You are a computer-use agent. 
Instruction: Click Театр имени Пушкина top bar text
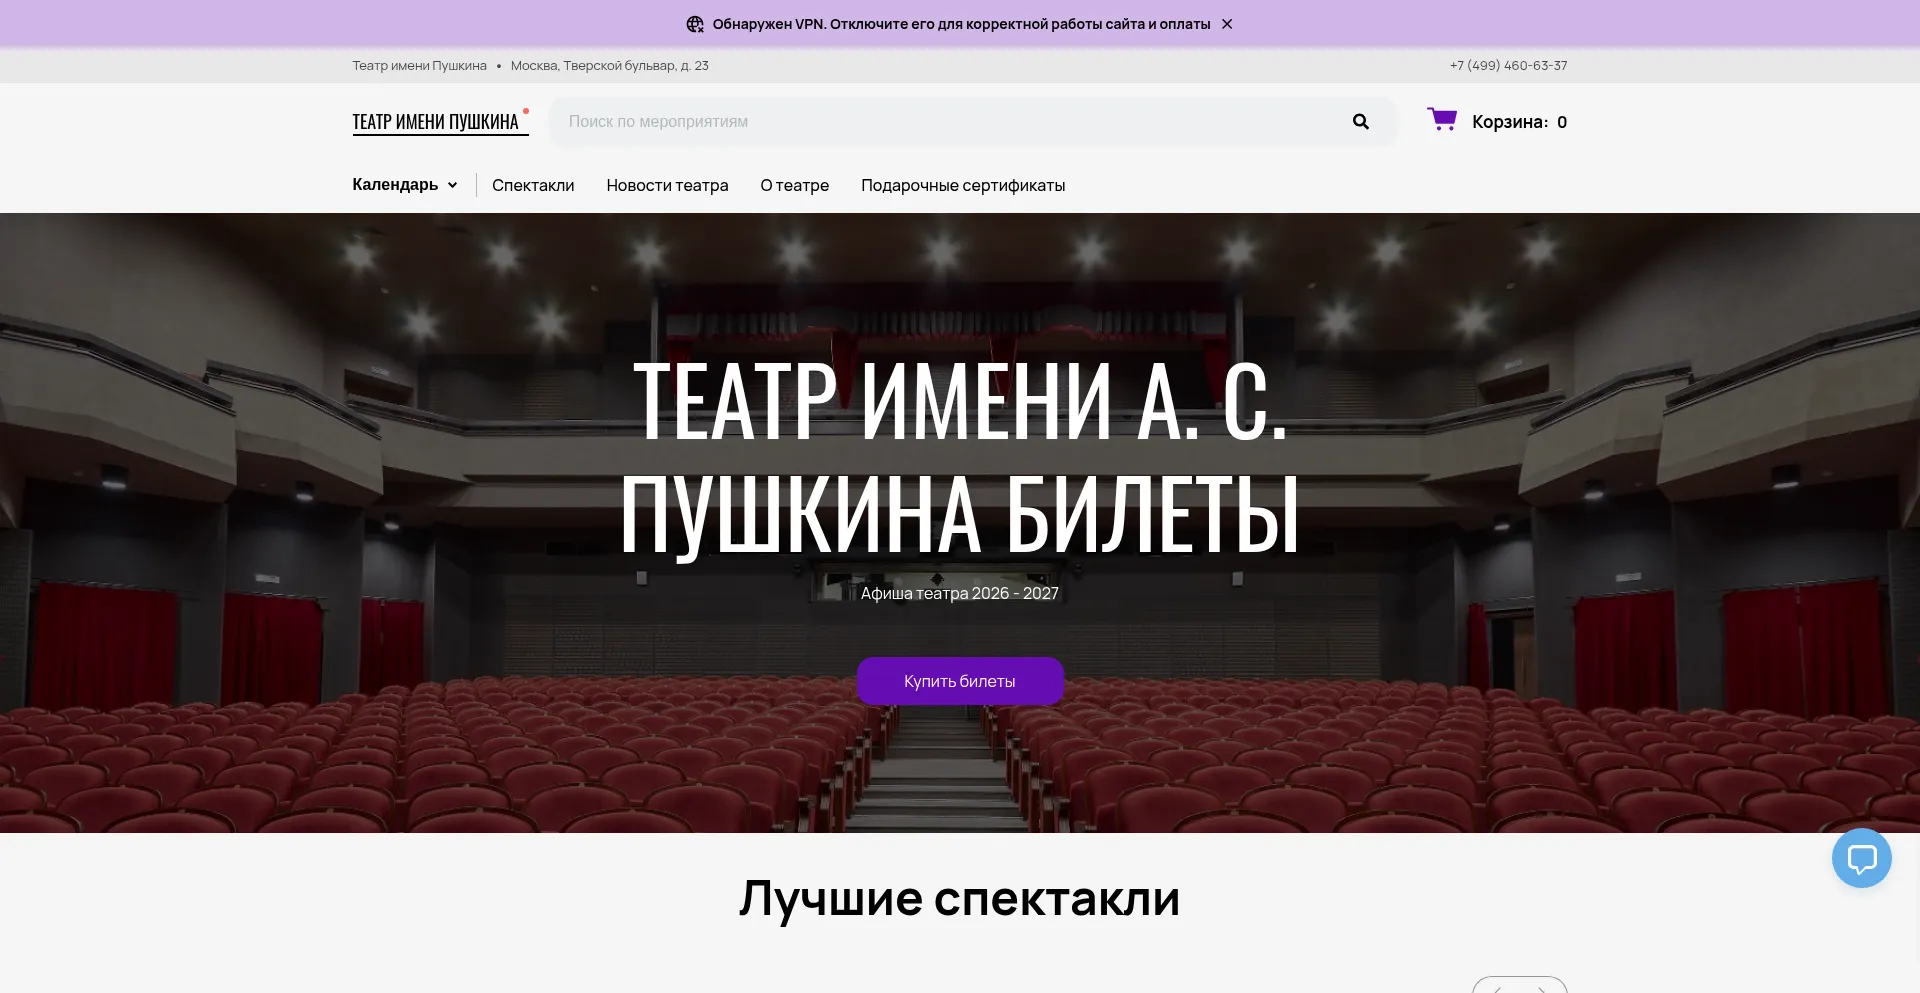419,66
